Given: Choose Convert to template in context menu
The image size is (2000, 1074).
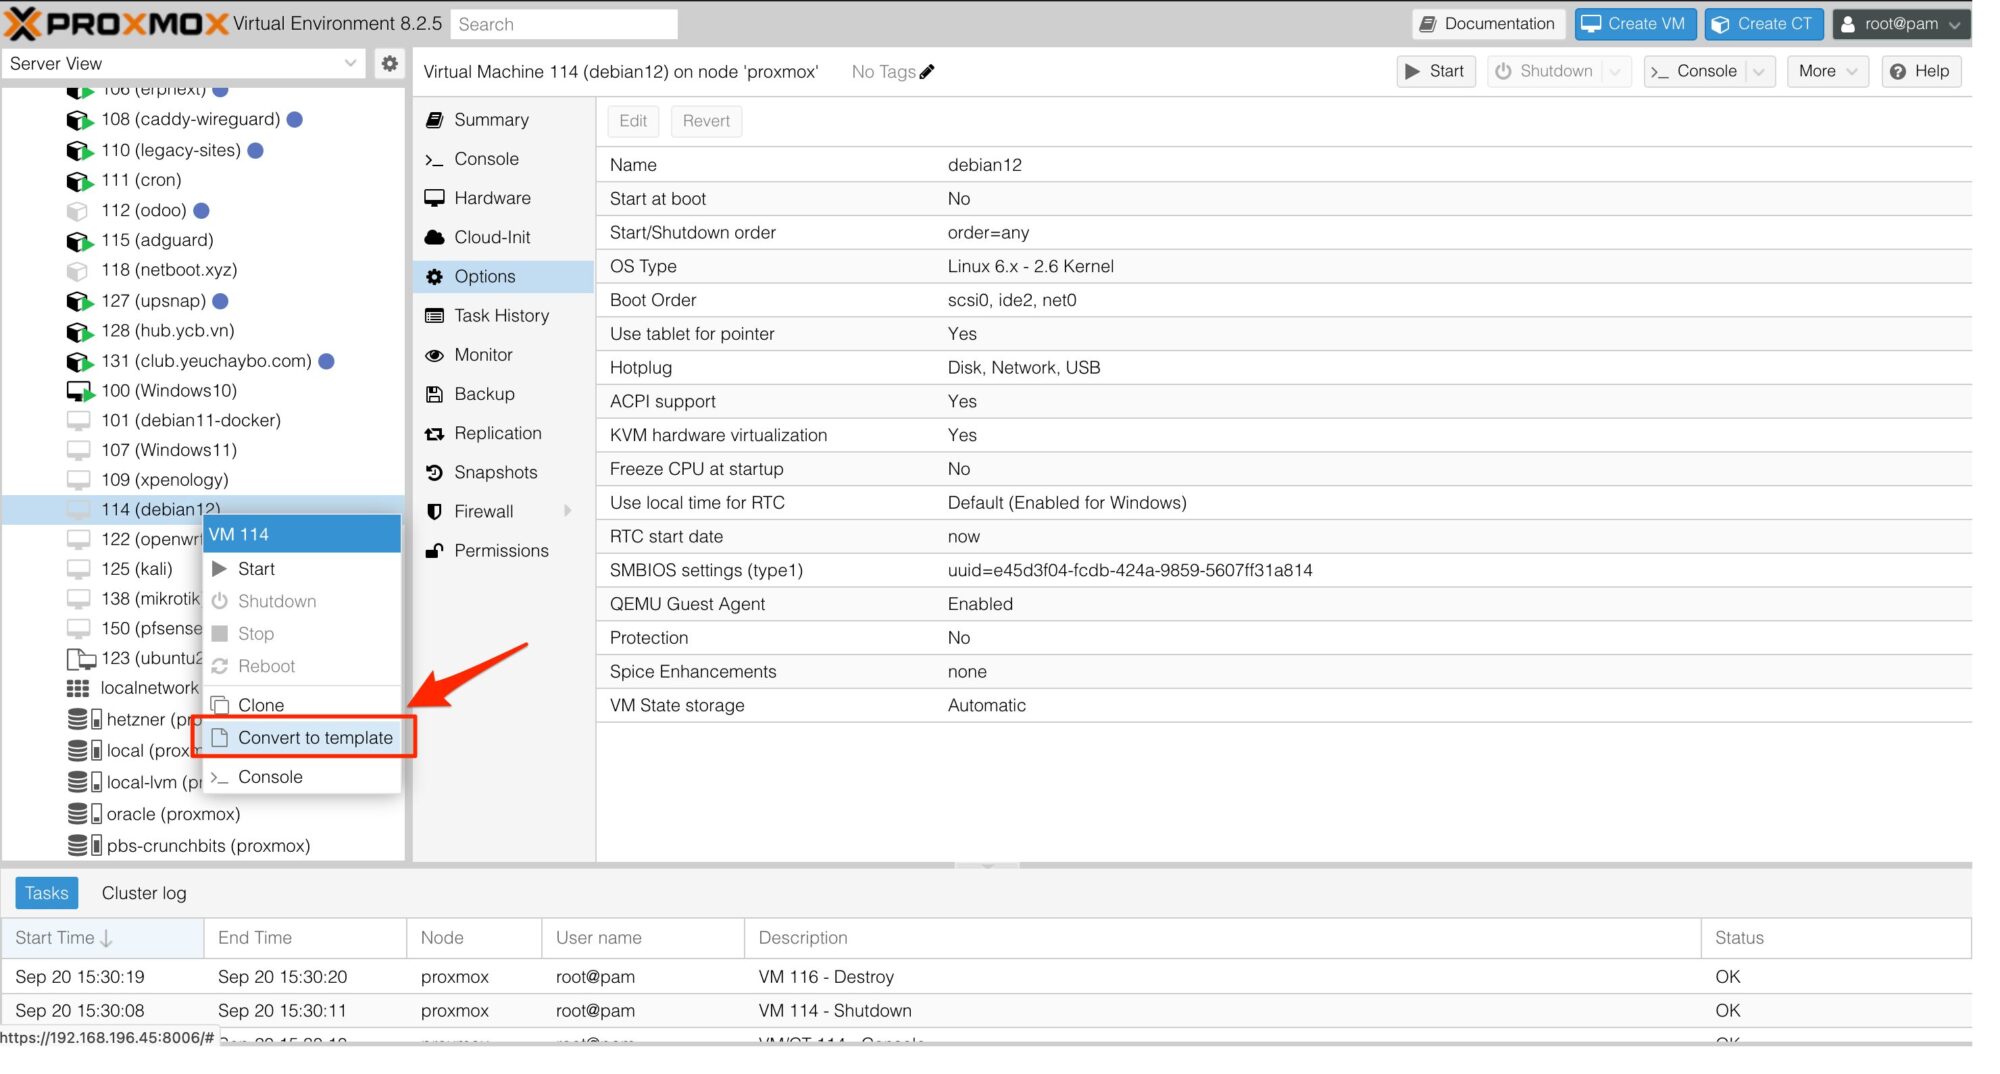Looking at the screenshot, I should click(314, 738).
